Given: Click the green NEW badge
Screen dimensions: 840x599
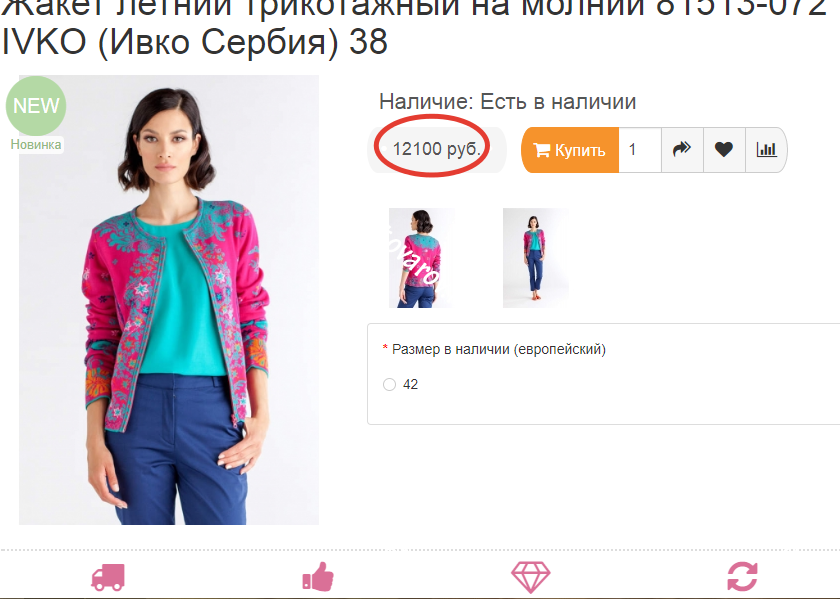Looking at the screenshot, I should [x=36, y=106].
